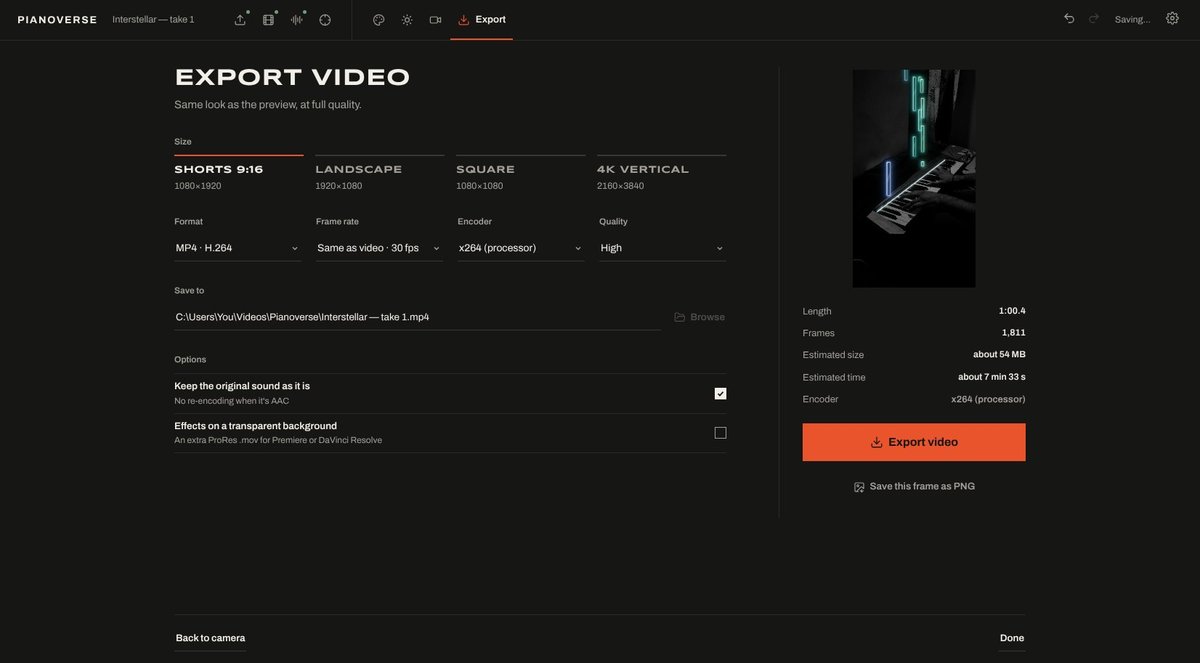The width and height of the screenshot is (1200, 663).
Task: Click the Browse folder button
Action: click(699, 317)
